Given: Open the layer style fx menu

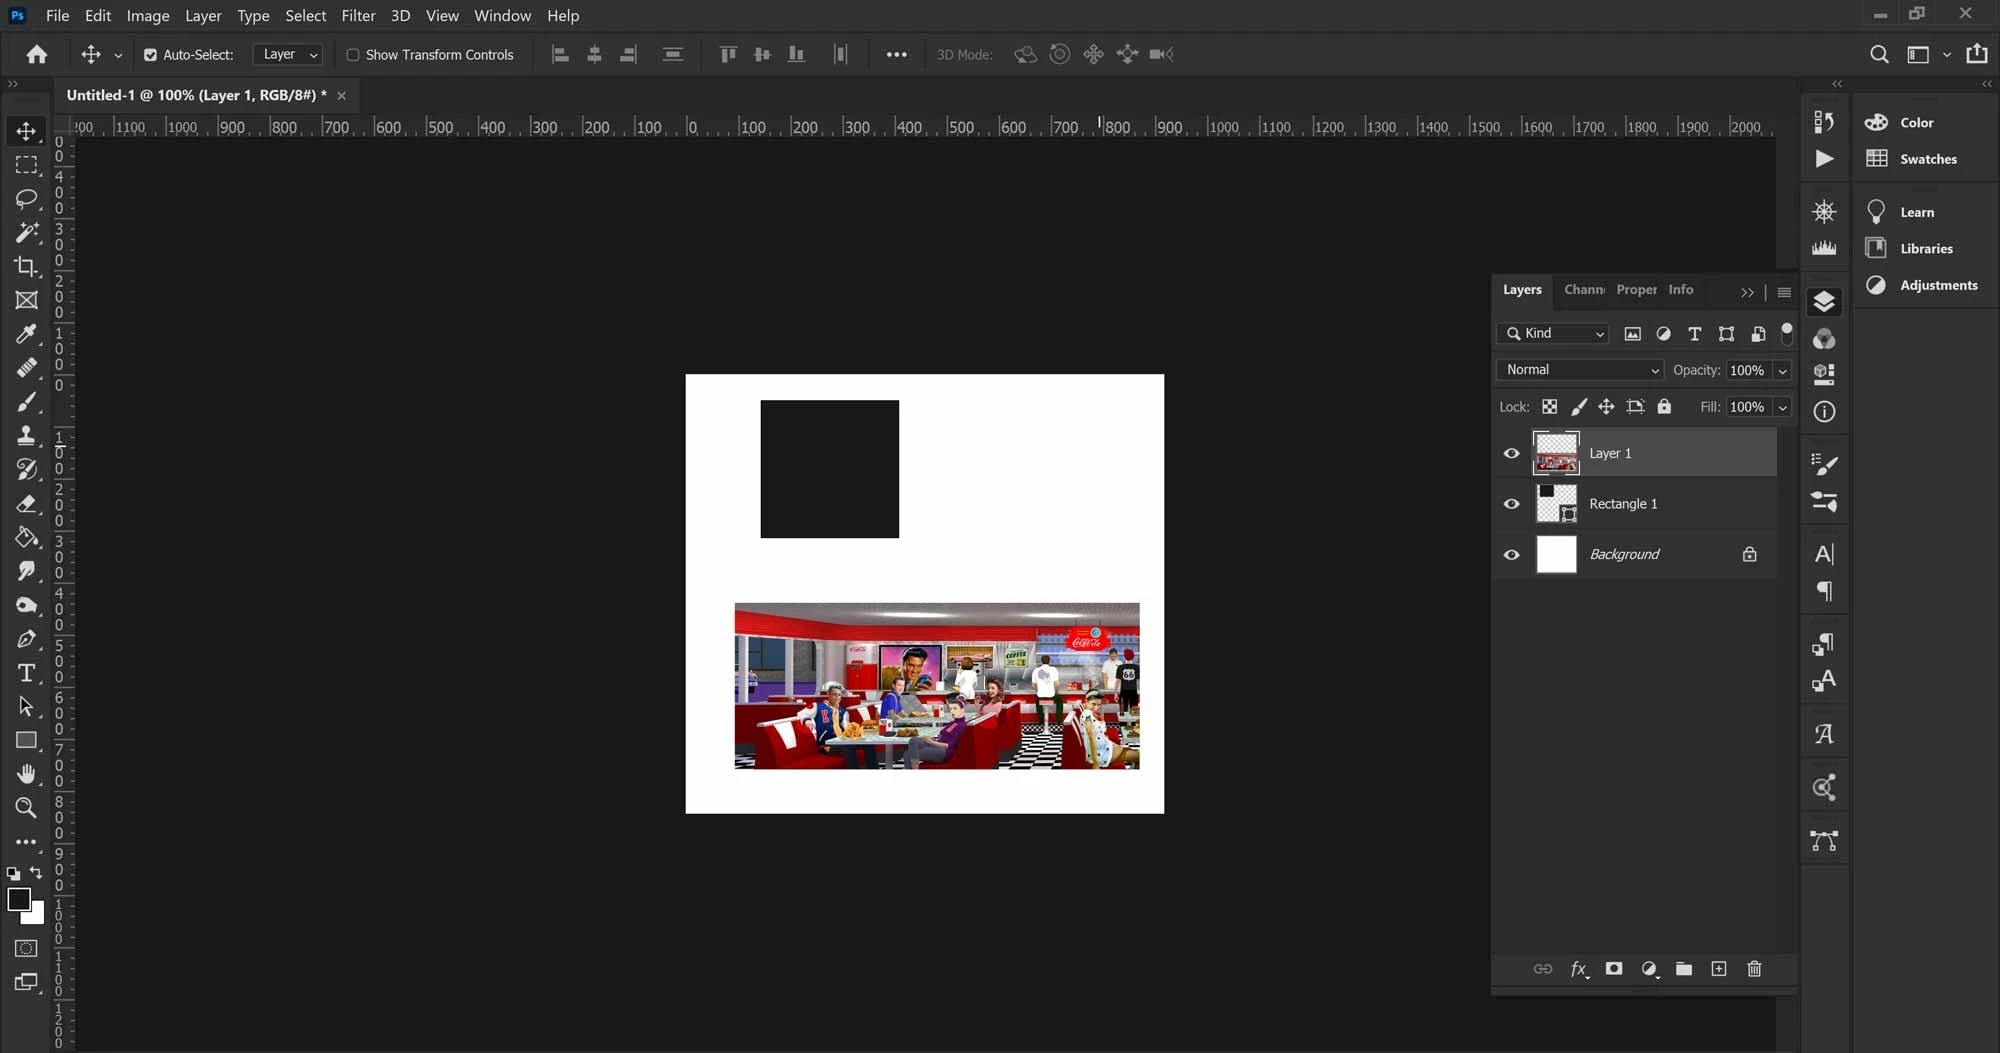Looking at the screenshot, I should tap(1579, 969).
